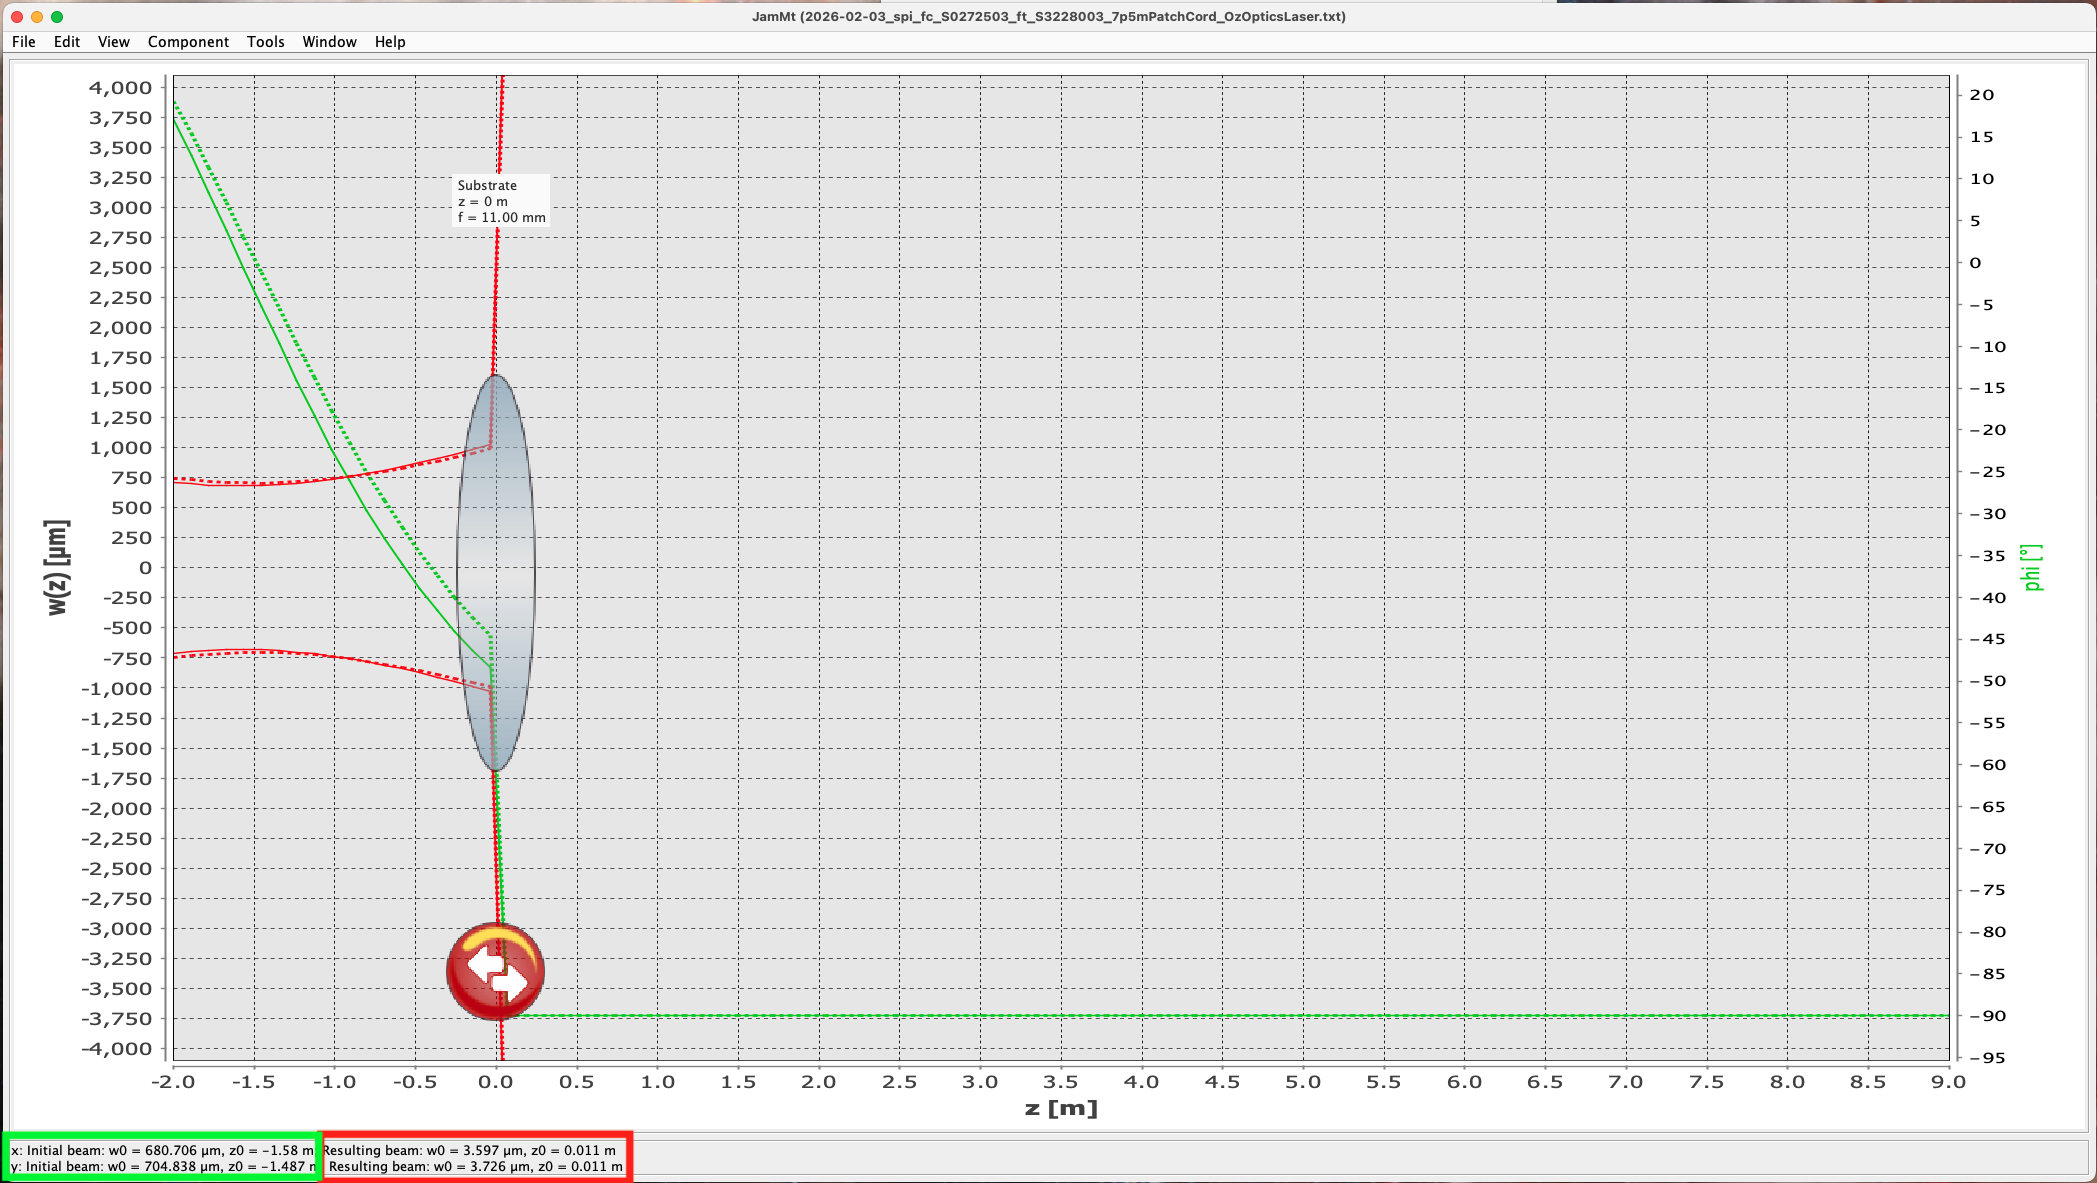Click the Substrate lens label box

(x=500, y=201)
